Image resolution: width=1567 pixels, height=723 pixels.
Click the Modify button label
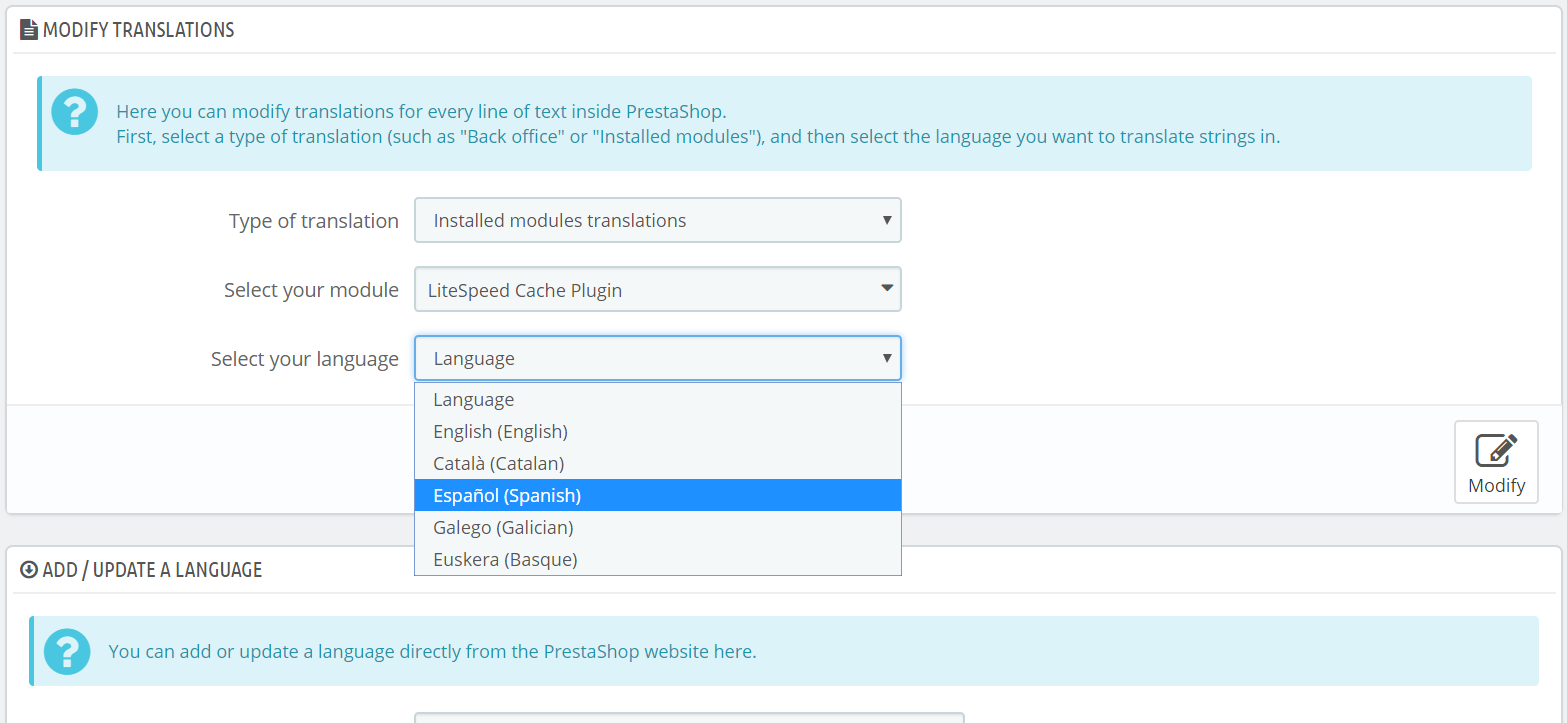point(1496,485)
